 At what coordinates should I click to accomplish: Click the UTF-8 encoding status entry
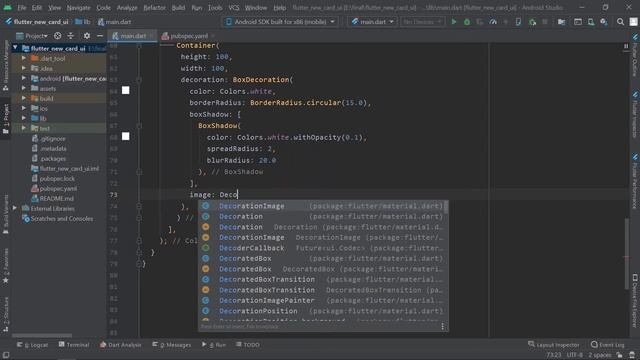pyautogui.click(x=575, y=355)
